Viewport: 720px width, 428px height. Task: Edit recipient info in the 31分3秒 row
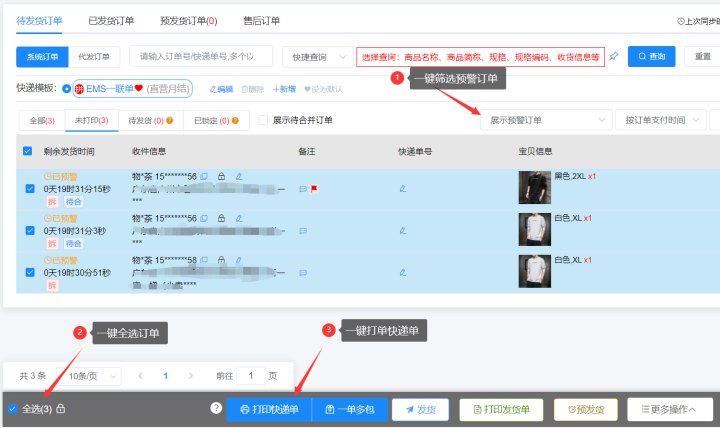click(x=239, y=219)
